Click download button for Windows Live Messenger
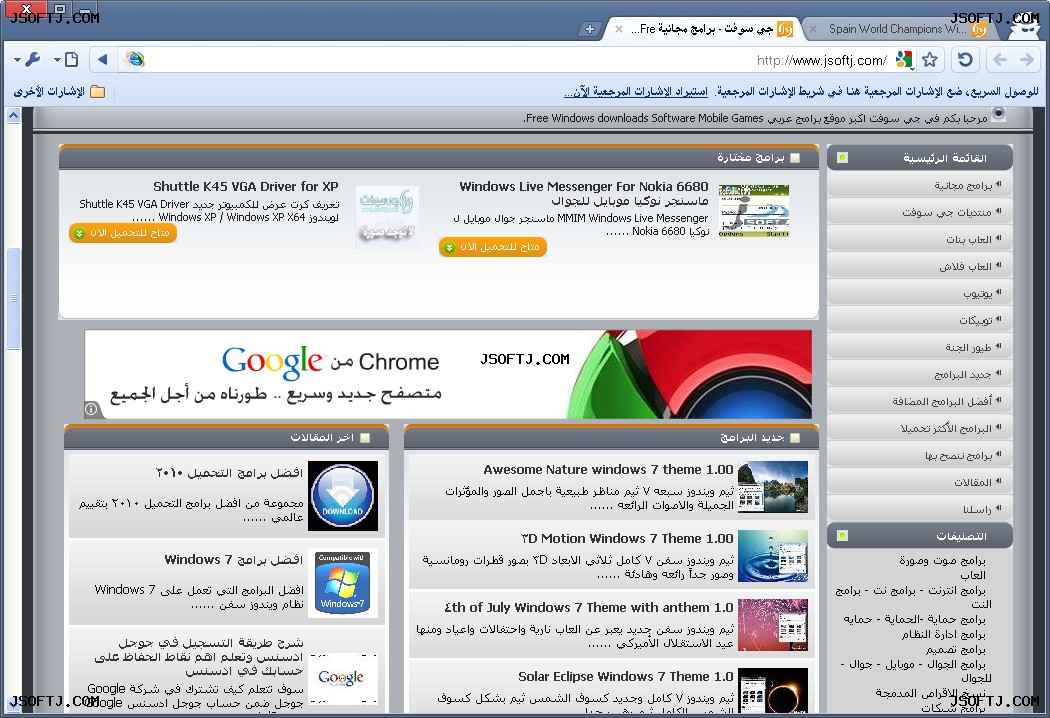This screenshot has width=1050, height=718. click(x=493, y=246)
